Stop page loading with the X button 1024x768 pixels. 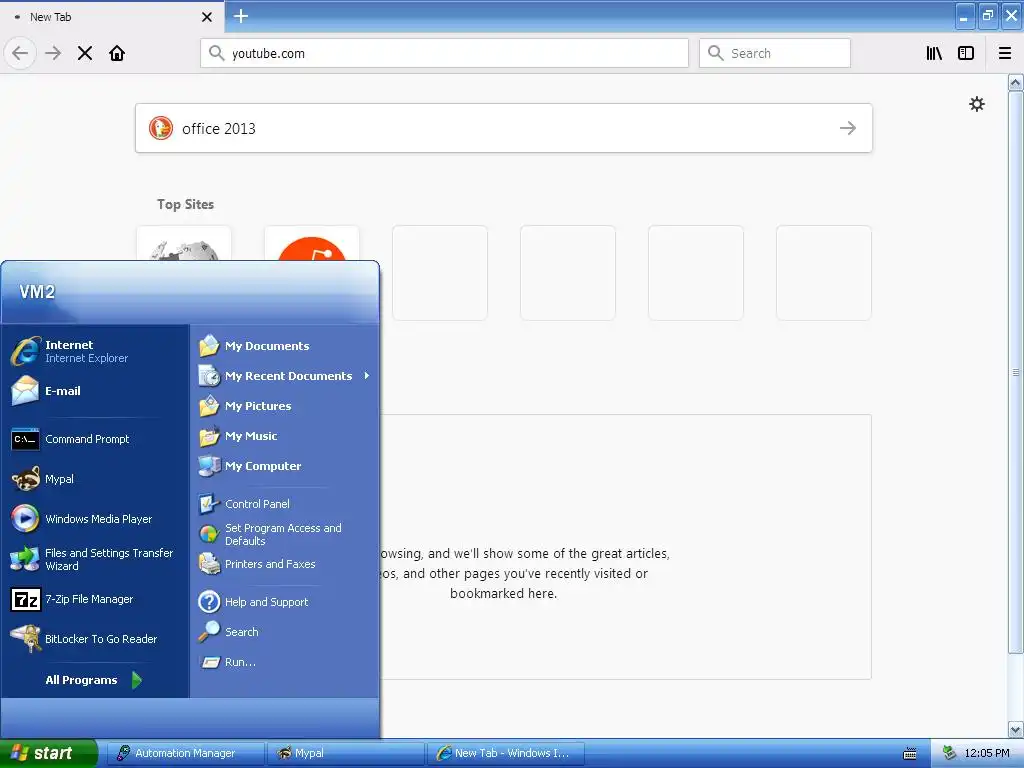click(85, 53)
